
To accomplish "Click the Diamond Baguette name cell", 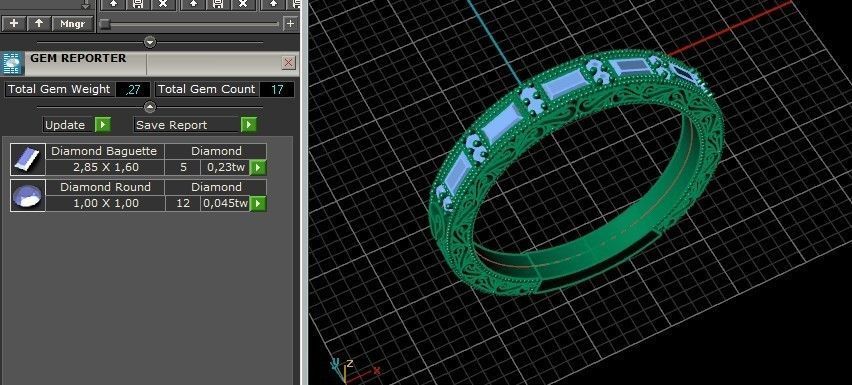I will [x=104, y=152].
